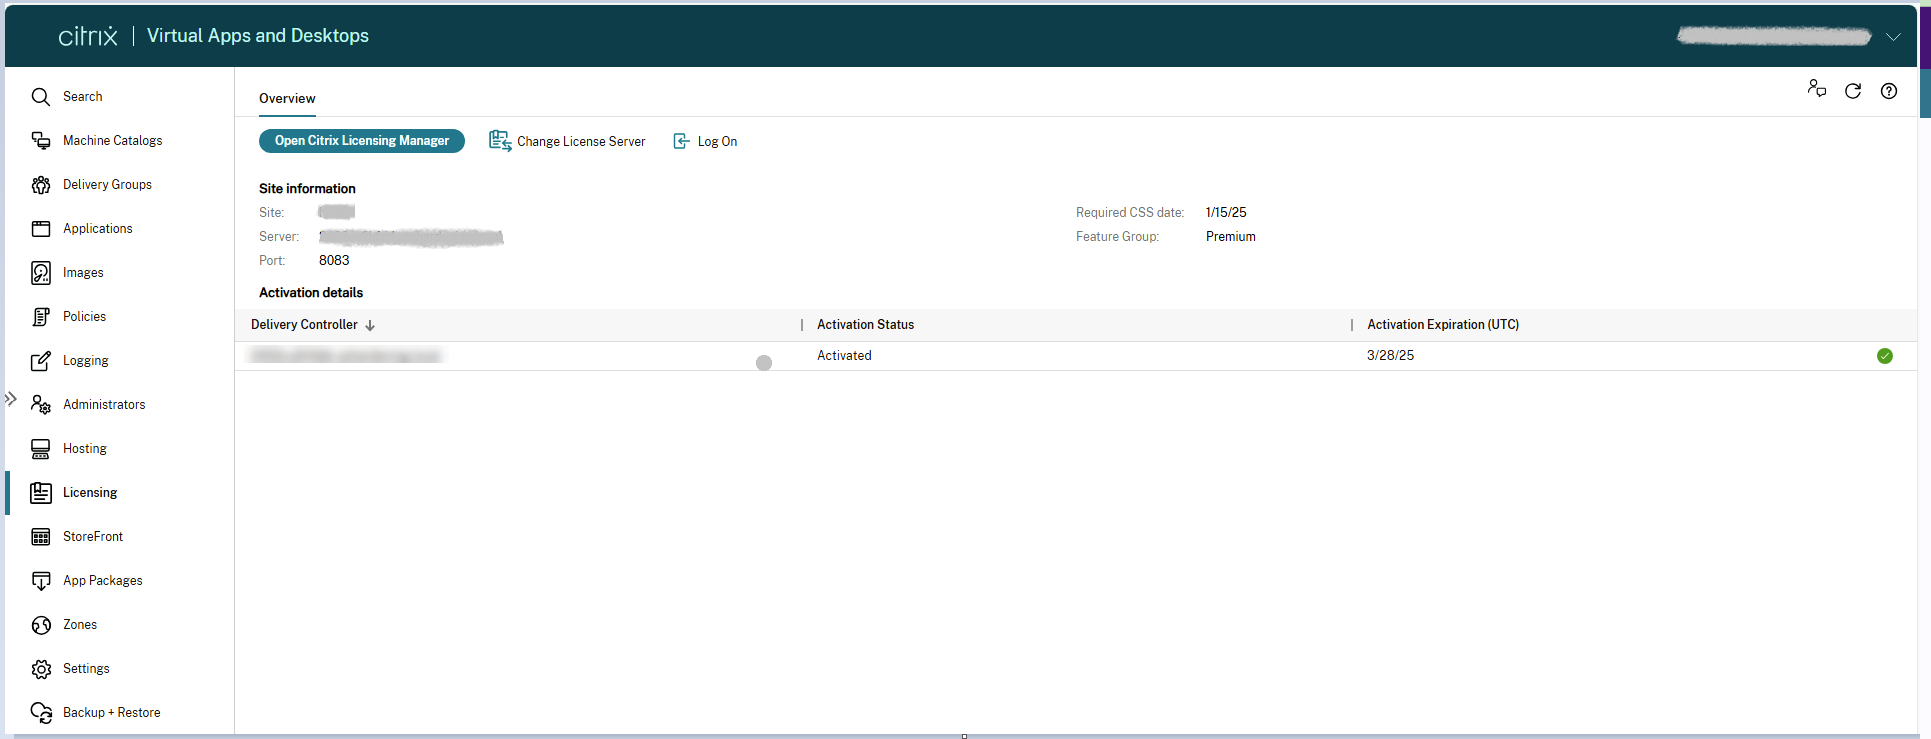Click the StoreFront grid icon
The height and width of the screenshot is (739, 1931).
(x=41, y=537)
